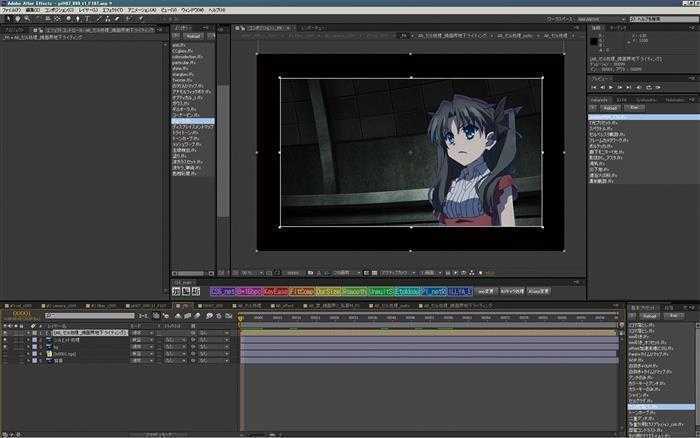Click the second script launcher icon before the colored buttons

[x=186, y=292]
